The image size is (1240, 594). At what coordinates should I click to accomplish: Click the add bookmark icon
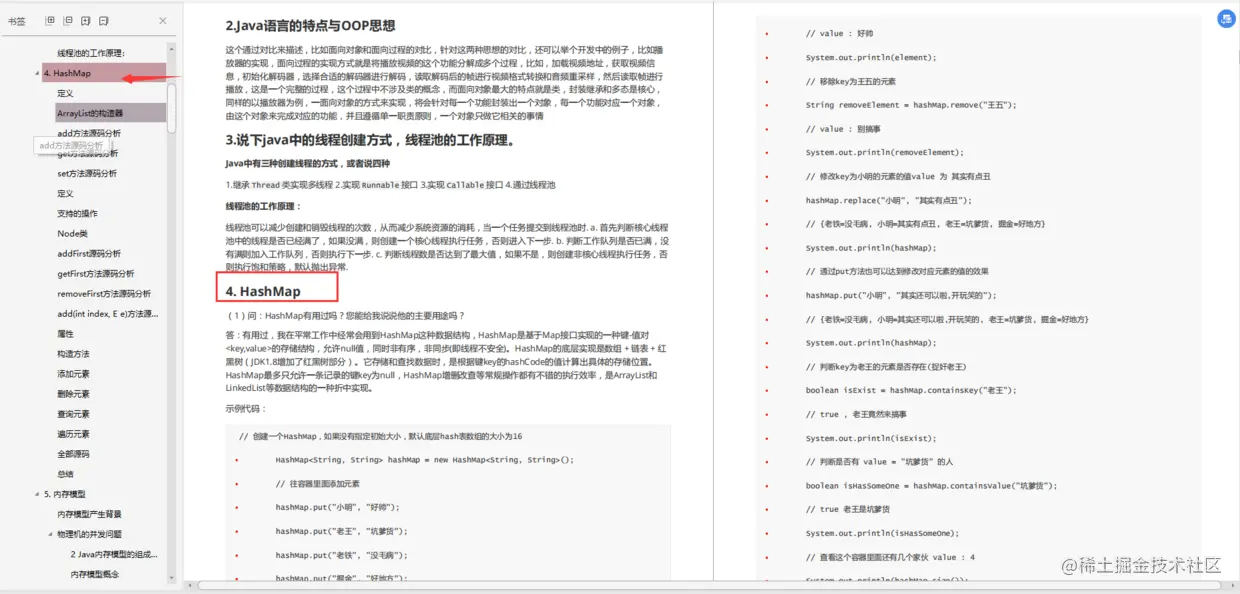(x=86, y=20)
